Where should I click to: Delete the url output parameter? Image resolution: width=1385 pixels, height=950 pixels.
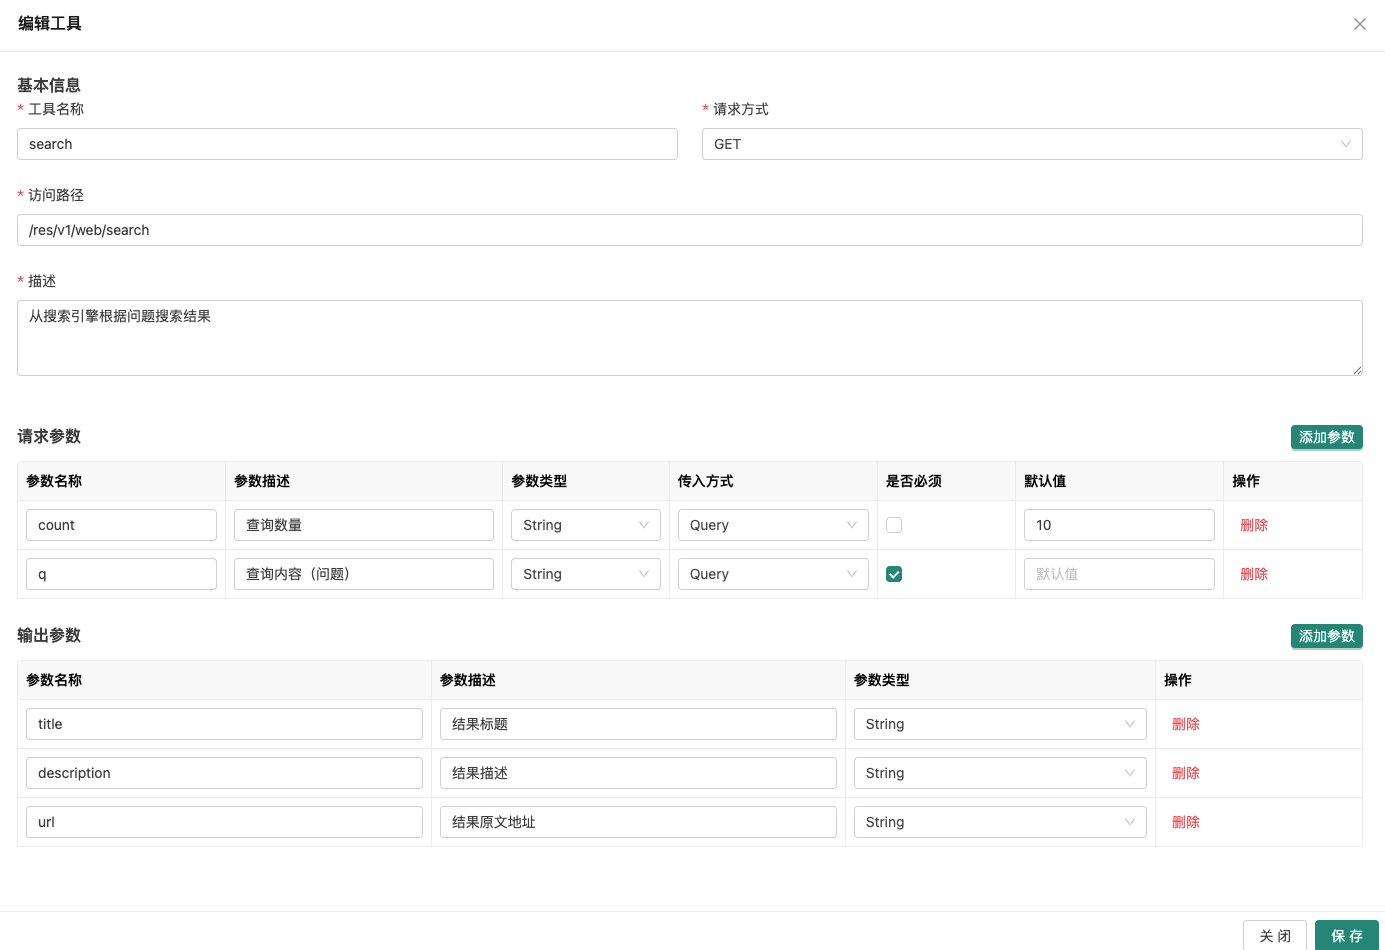pos(1185,822)
